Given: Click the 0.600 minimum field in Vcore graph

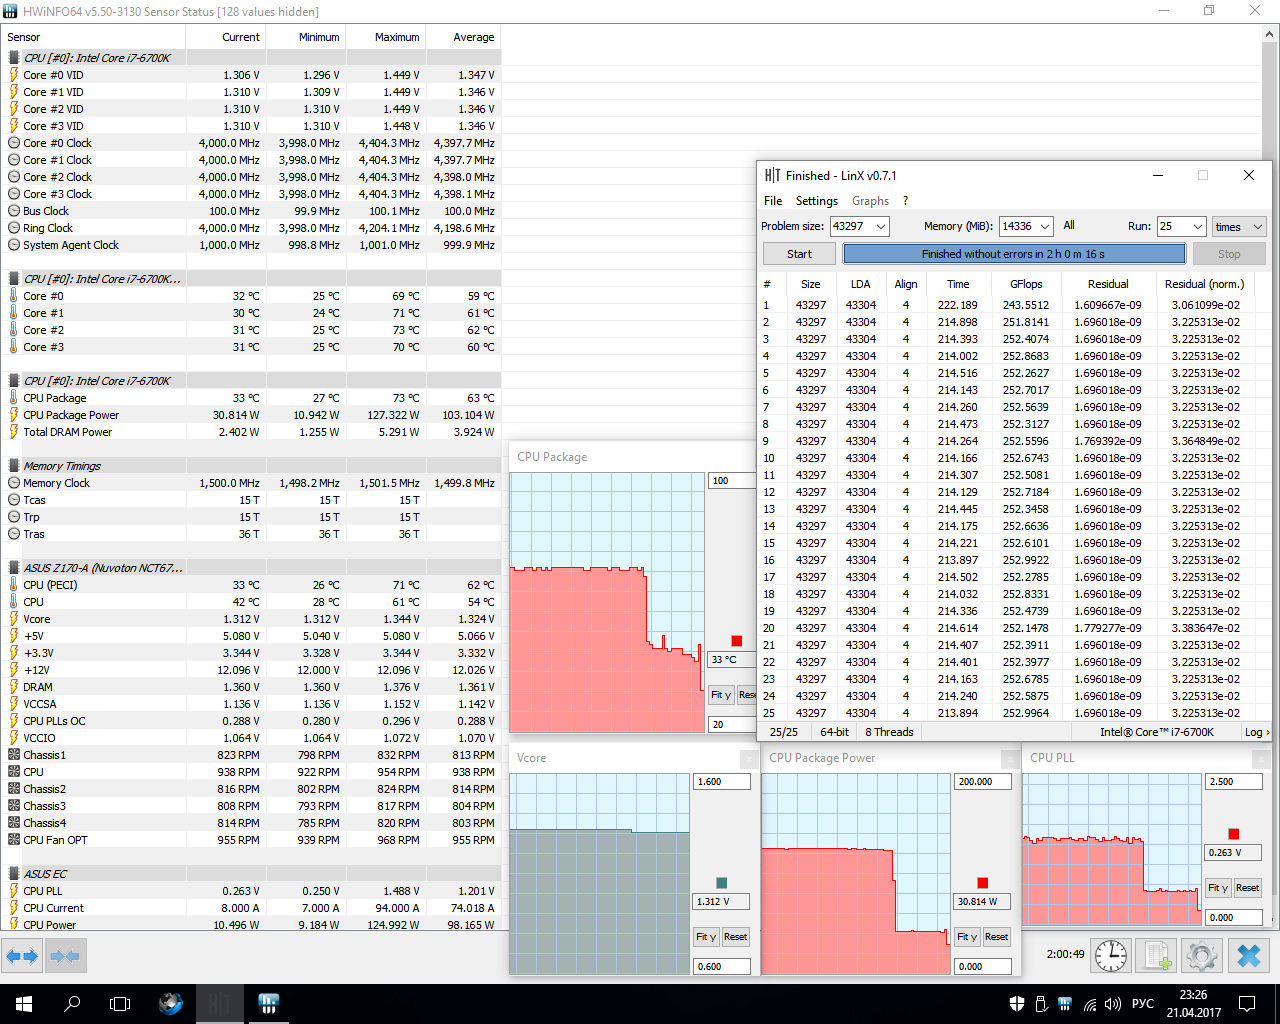Looking at the screenshot, I should [722, 967].
